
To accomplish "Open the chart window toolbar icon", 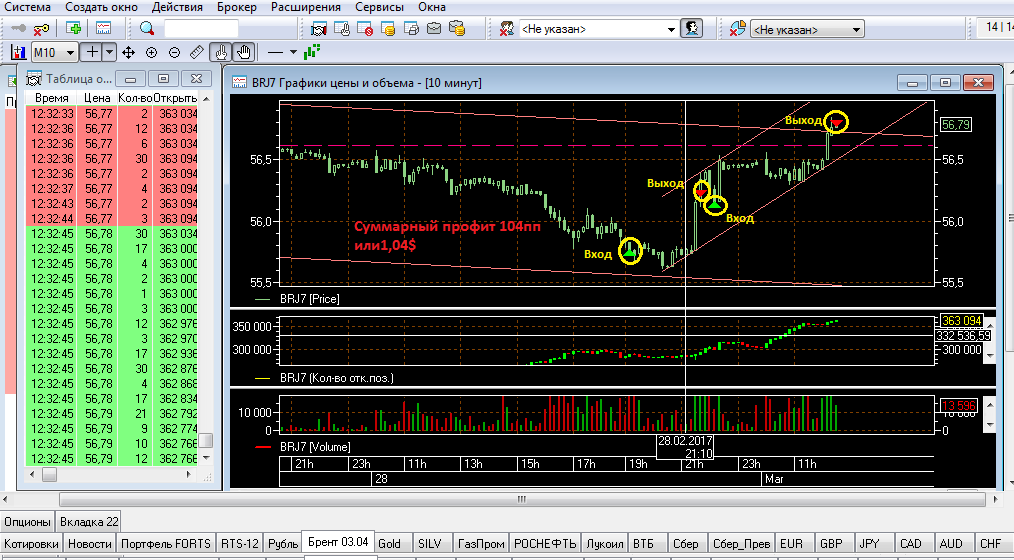I will click(103, 28).
